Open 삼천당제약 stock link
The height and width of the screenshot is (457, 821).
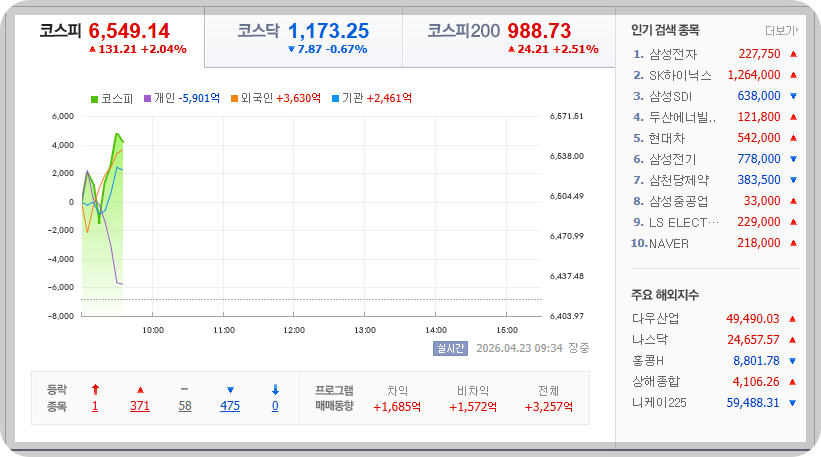pyautogui.click(x=679, y=180)
